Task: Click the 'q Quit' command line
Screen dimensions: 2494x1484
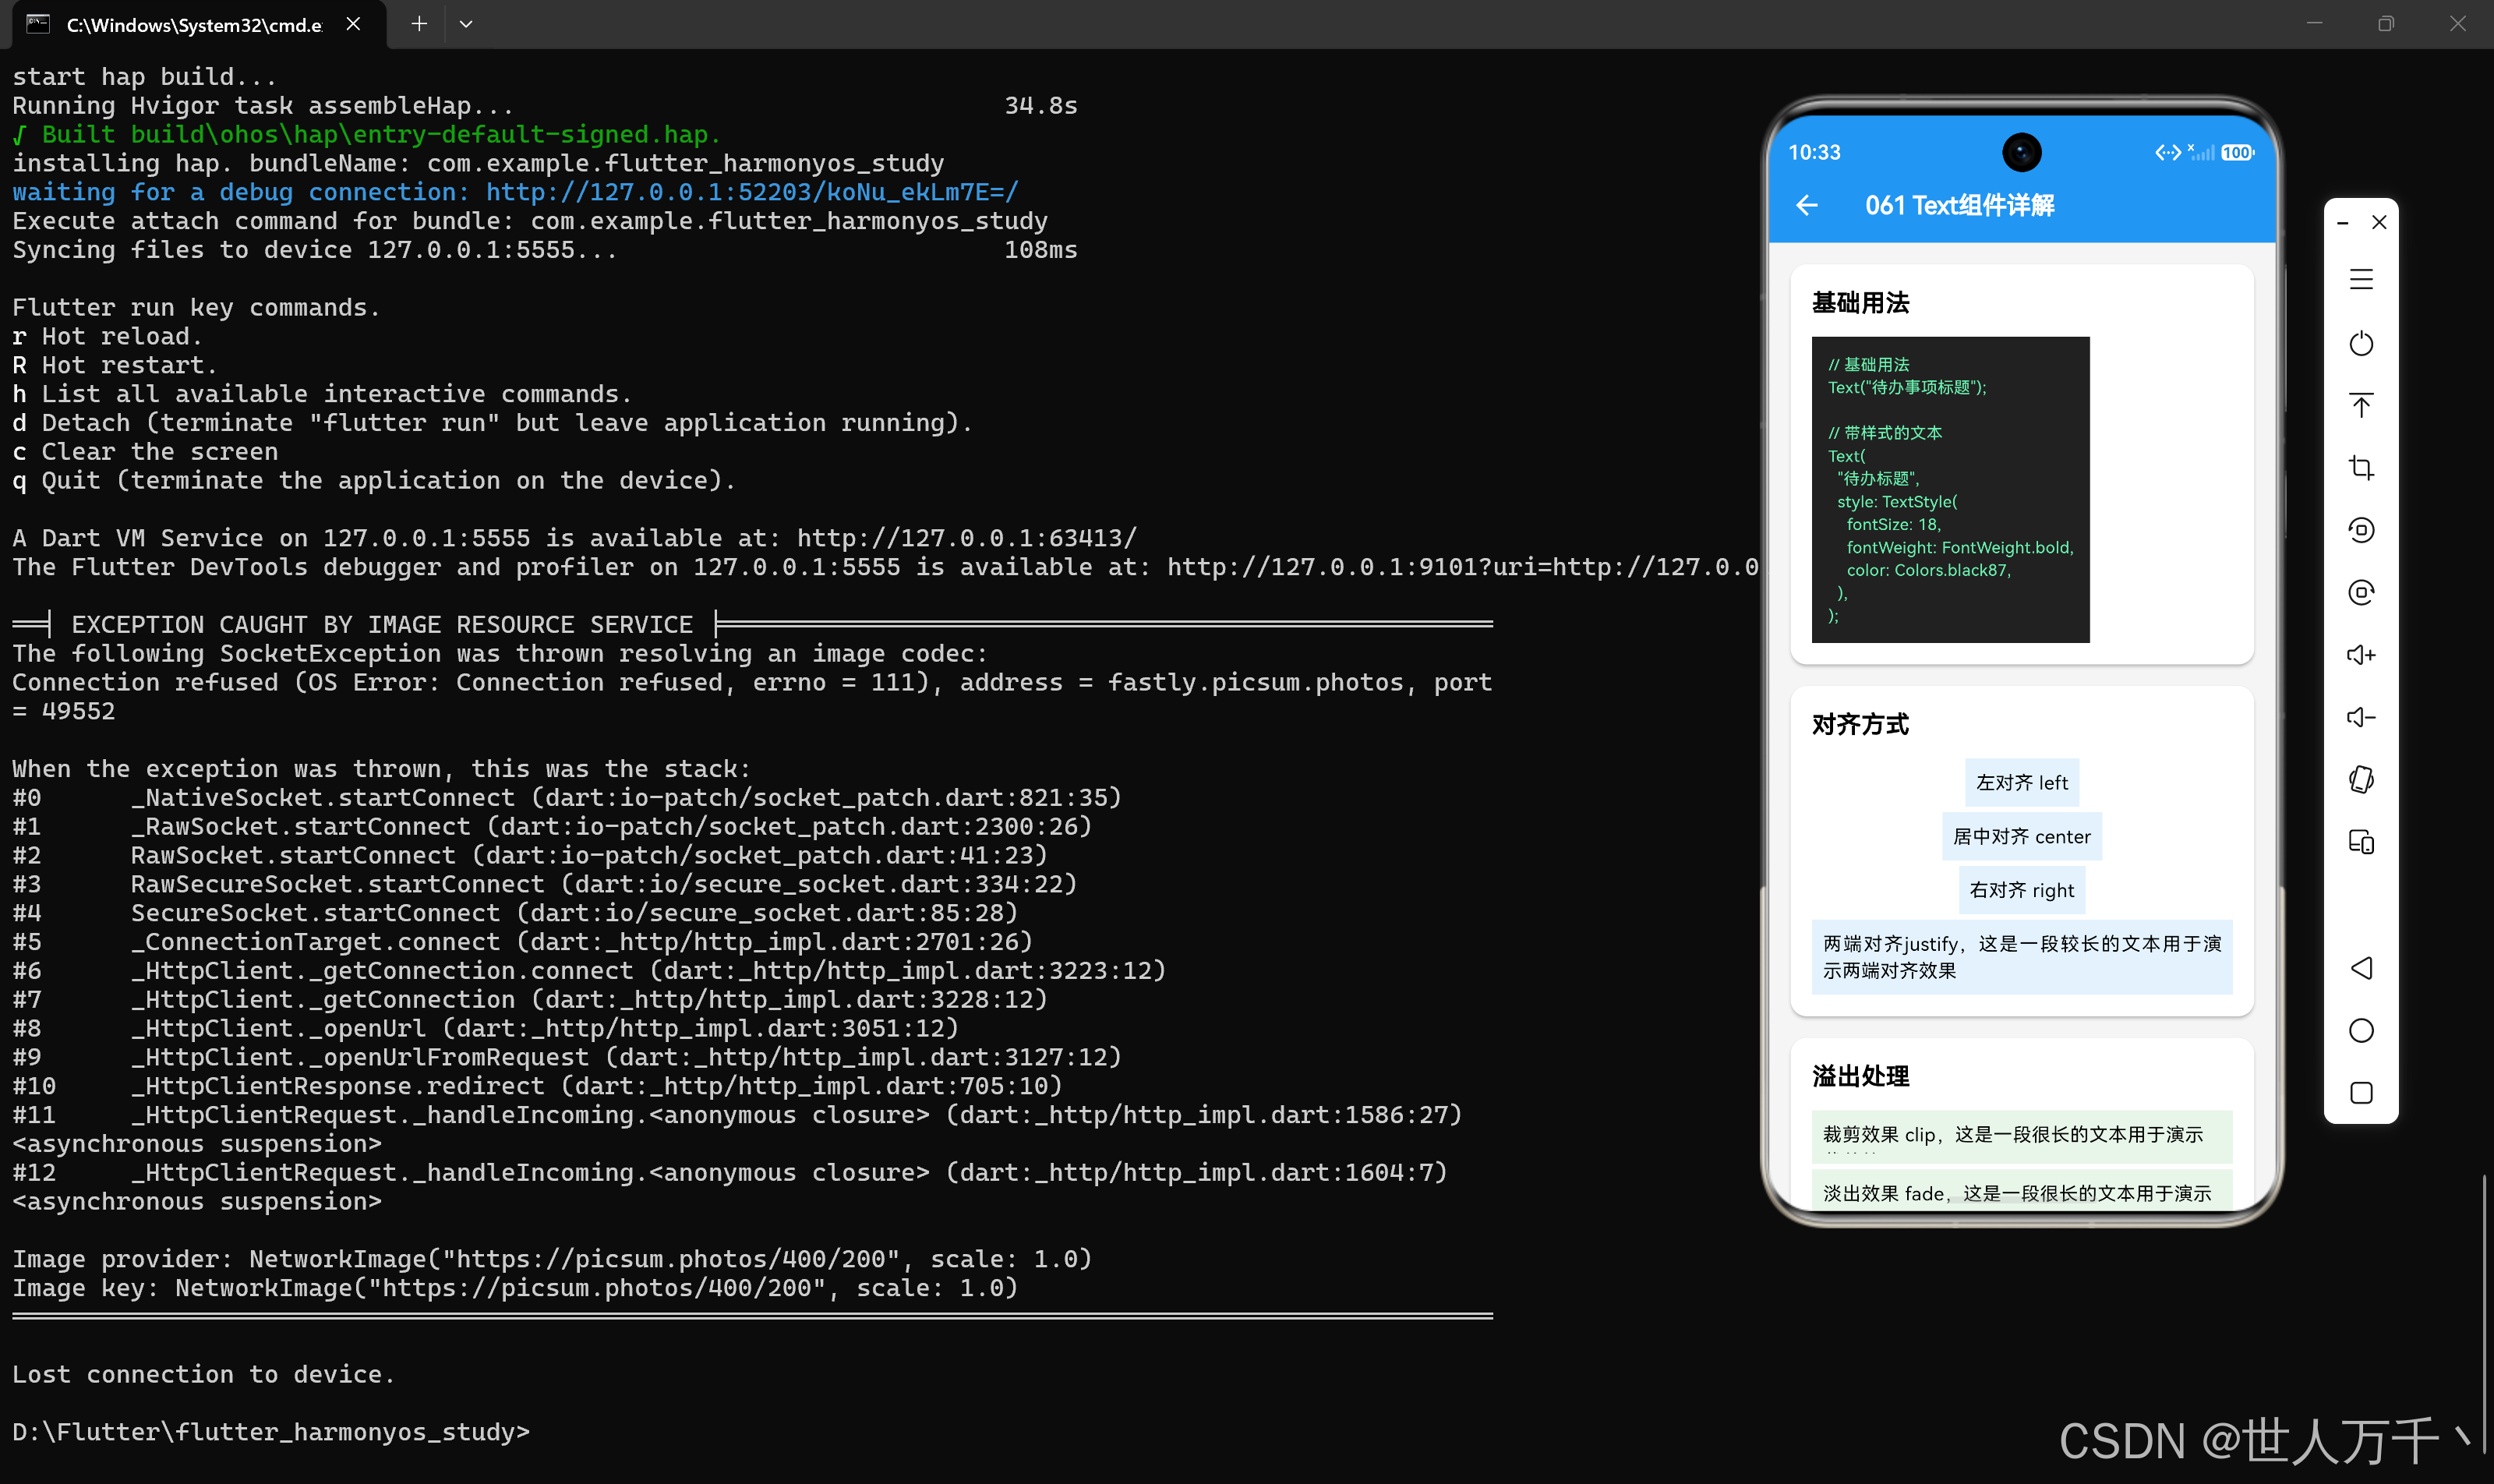Action: click(x=374, y=480)
